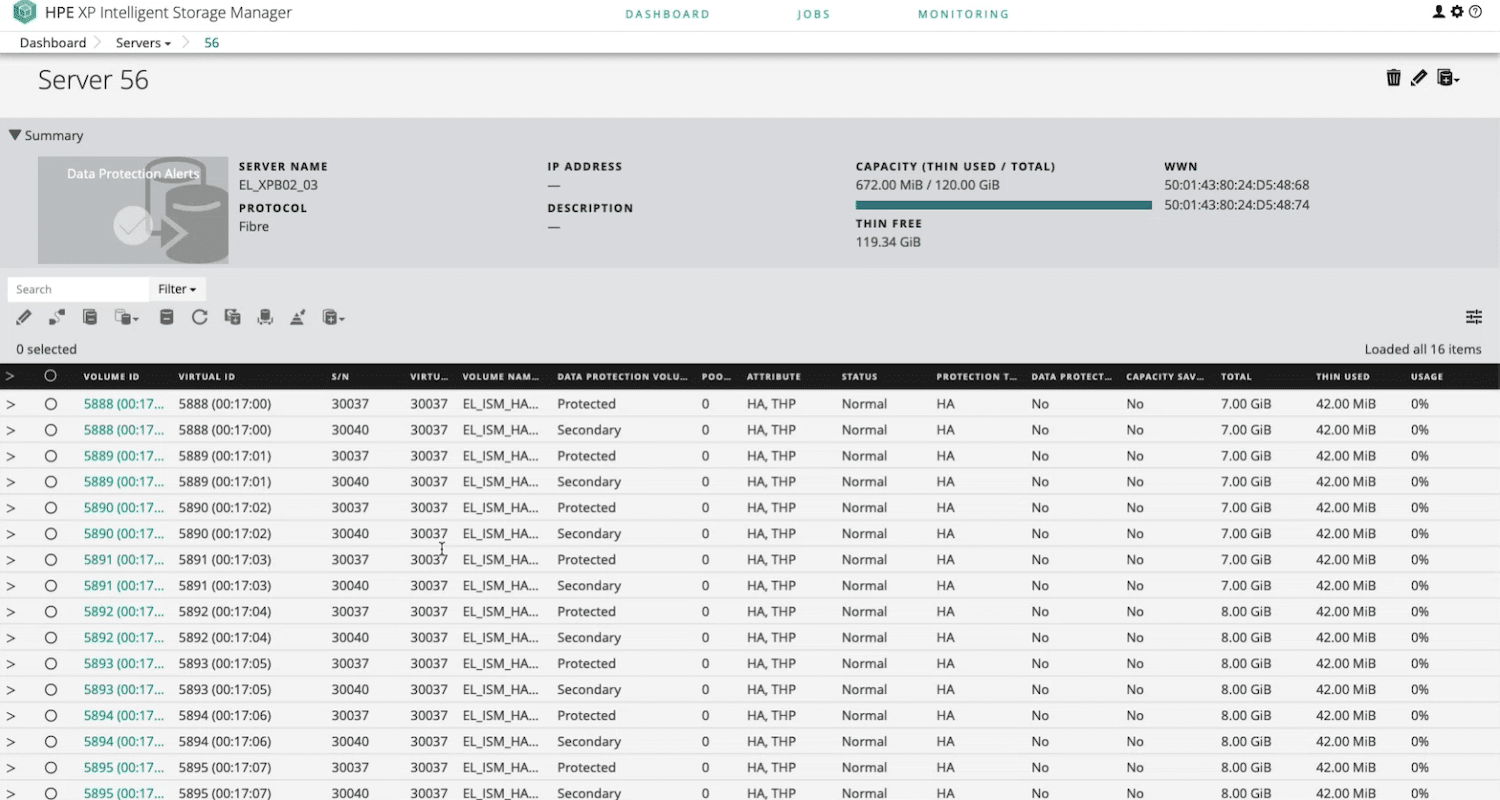The height and width of the screenshot is (800, 1500).
Task: Open the settings gear icon
Action: click(1457, 12)
